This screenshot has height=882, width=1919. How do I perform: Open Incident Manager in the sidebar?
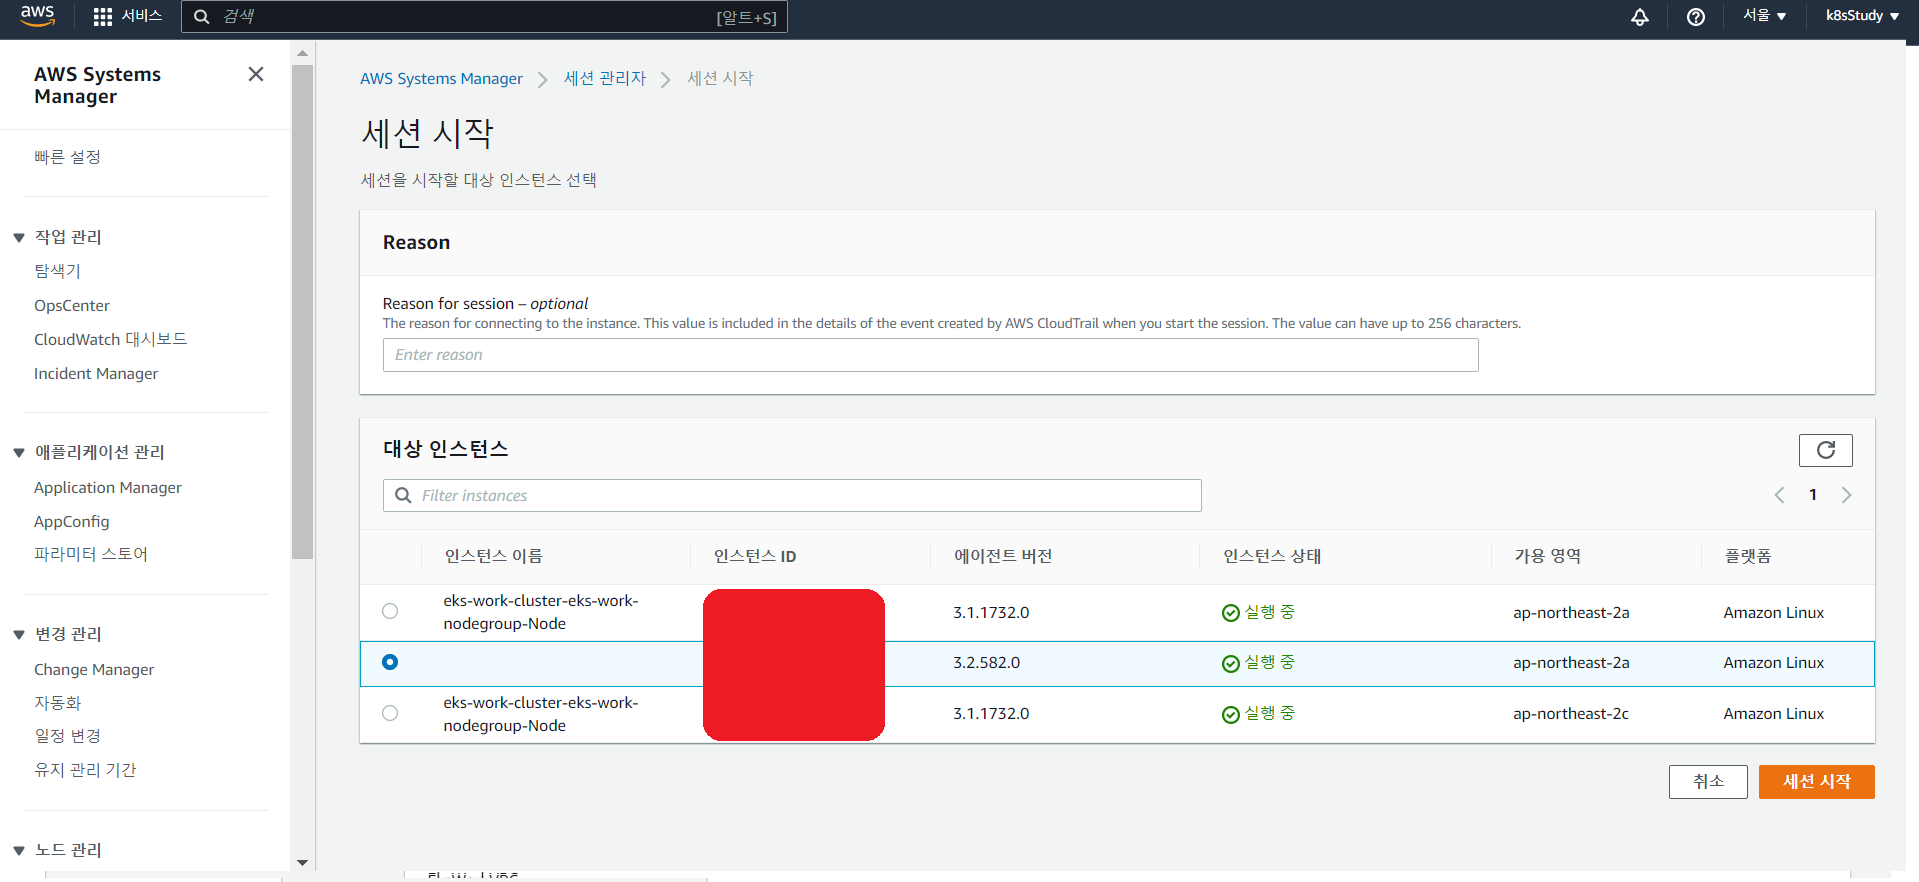96,373
